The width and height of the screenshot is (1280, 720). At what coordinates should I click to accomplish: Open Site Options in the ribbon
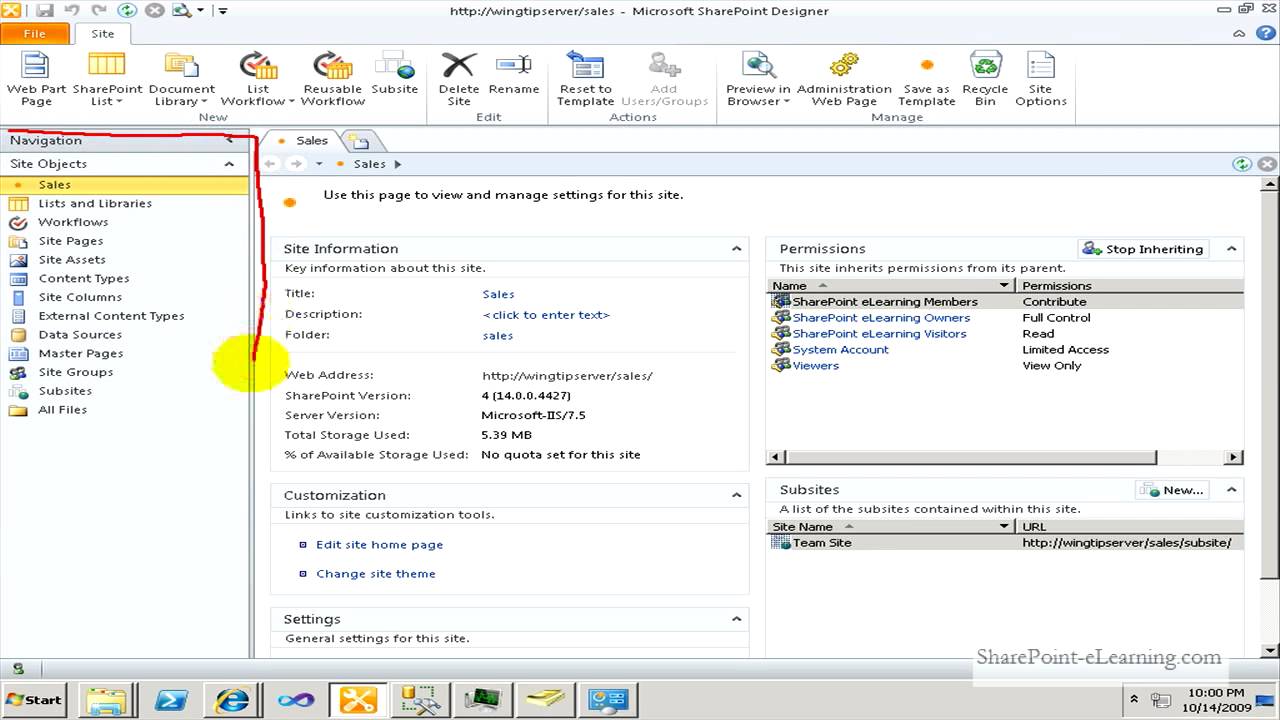tap(1041, 78)
